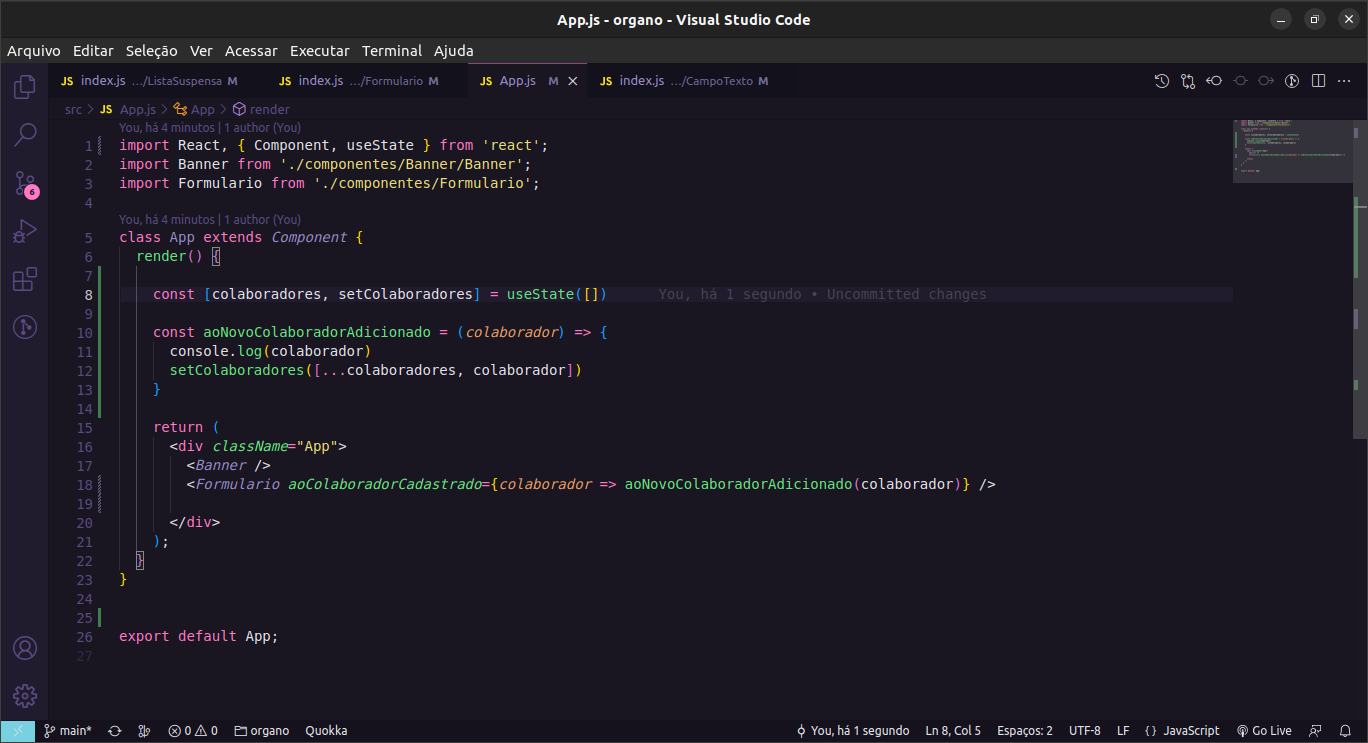Click the git graph status bar icon
The image size is (1368, 743).
[144, 731]
